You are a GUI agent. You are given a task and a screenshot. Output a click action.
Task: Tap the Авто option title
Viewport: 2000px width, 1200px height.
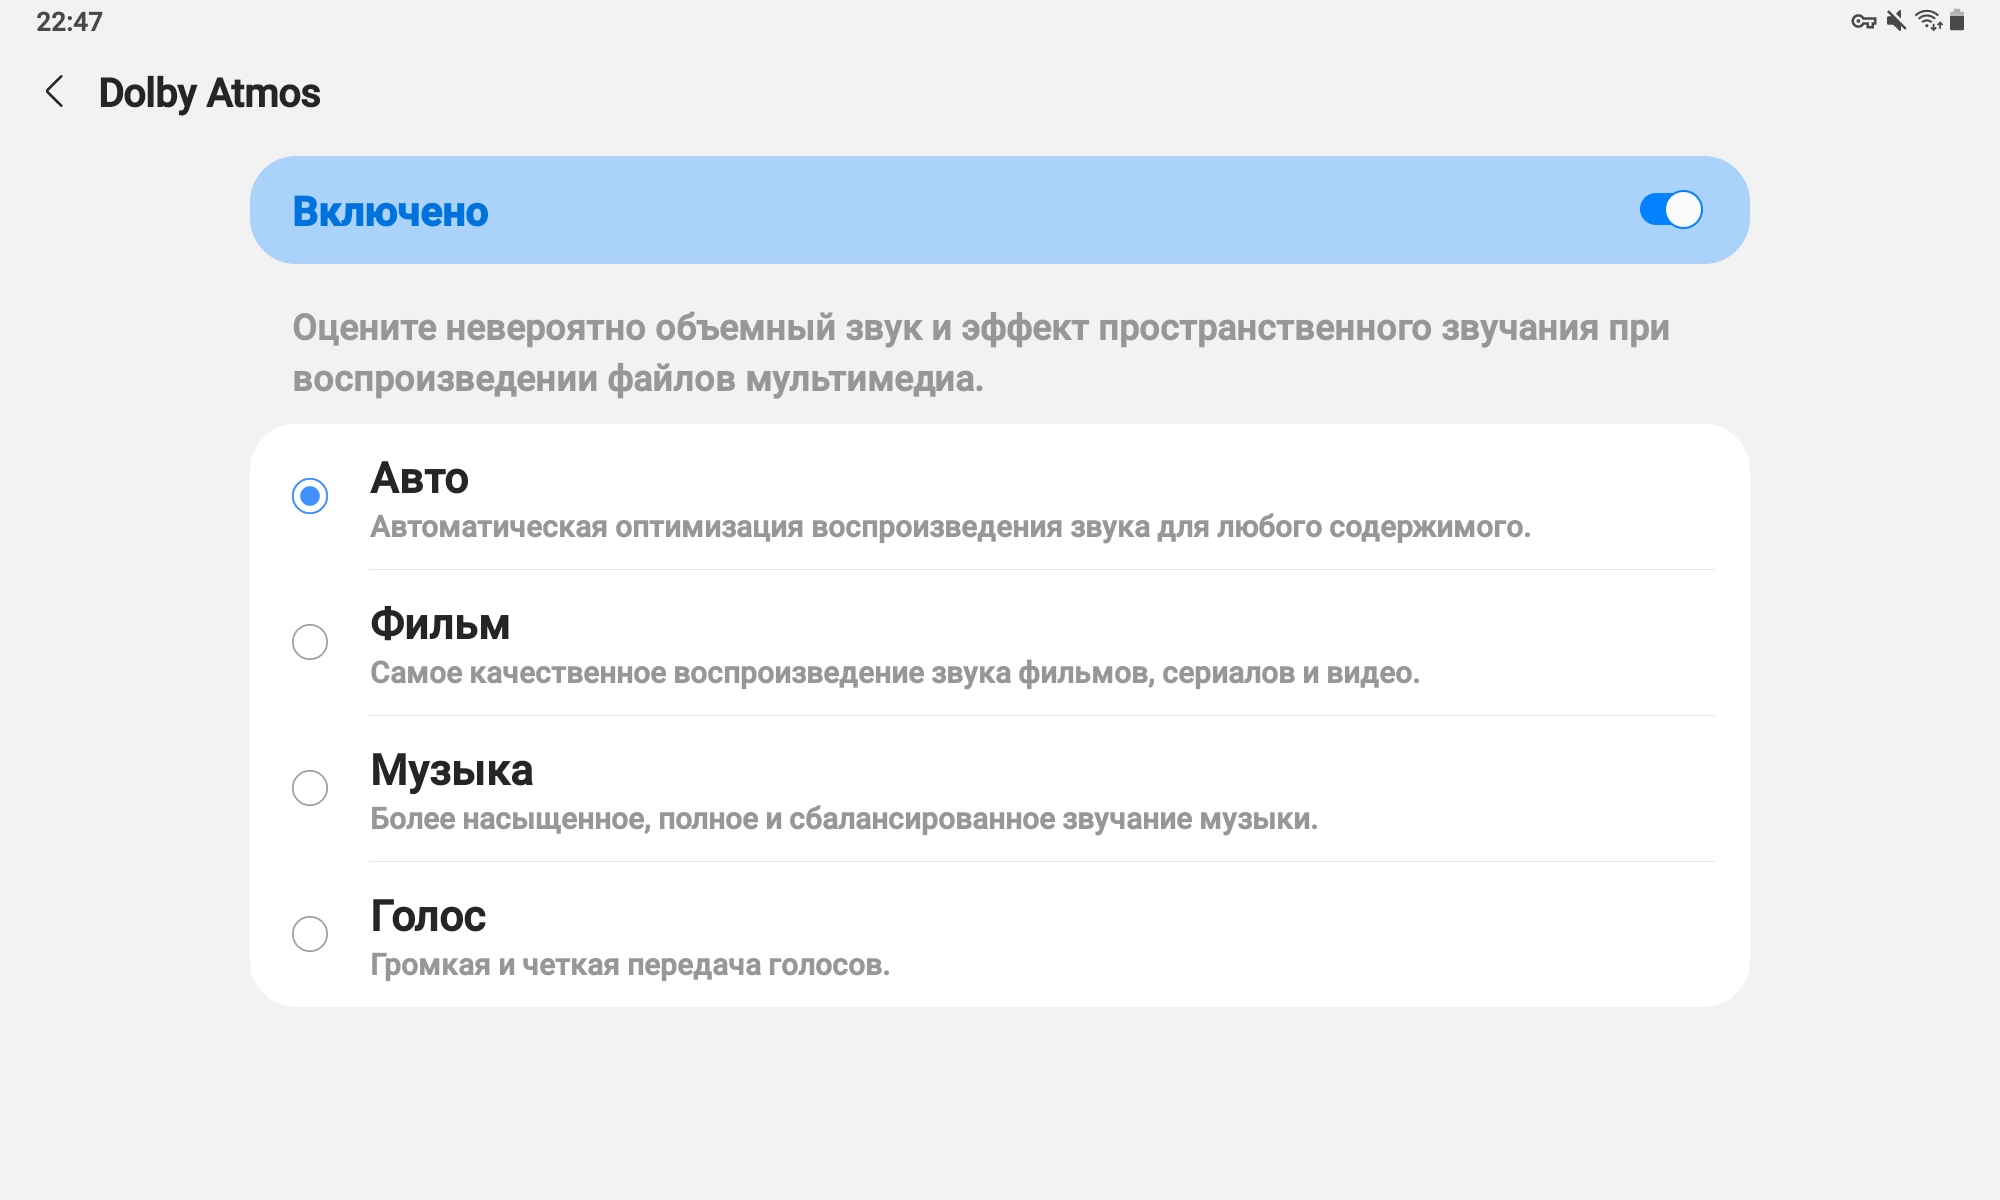click(x=419, y=478)
